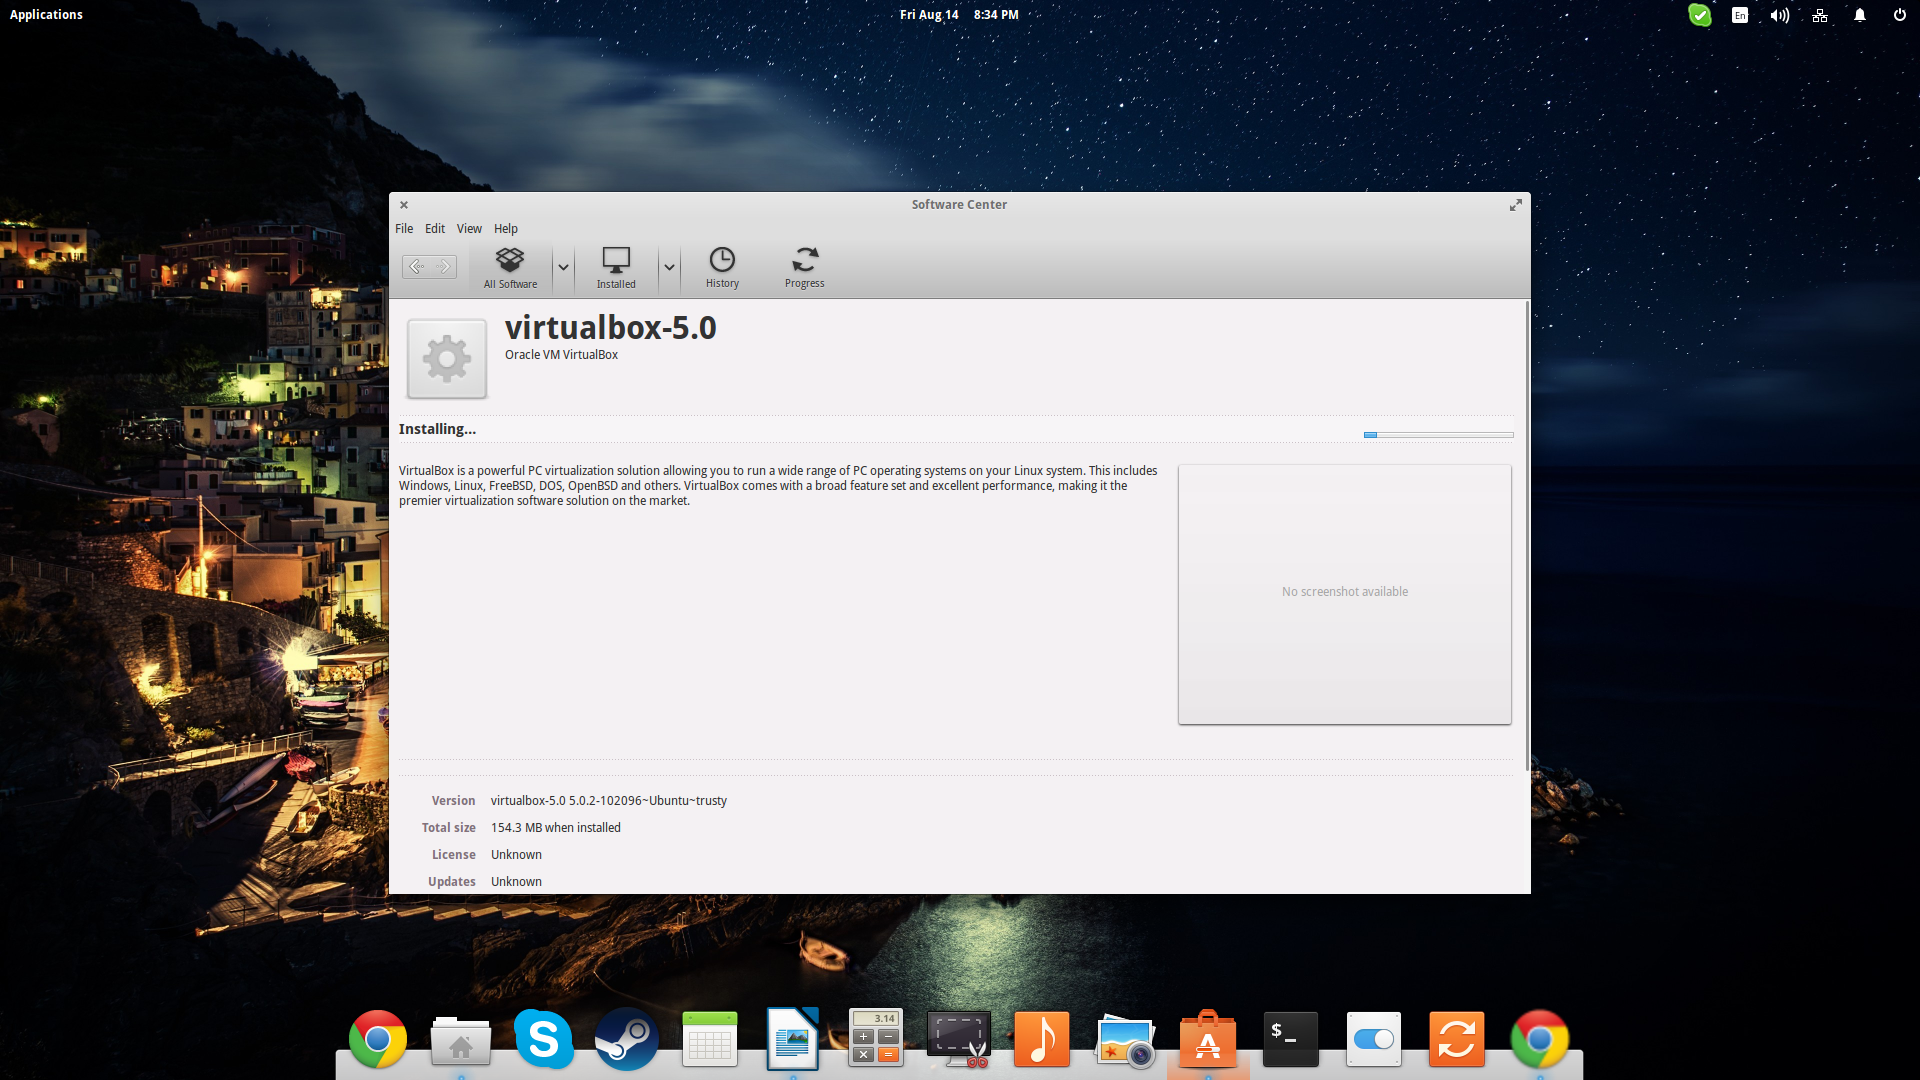
Task: Open the Applications menu
Action: click(46, 14)
